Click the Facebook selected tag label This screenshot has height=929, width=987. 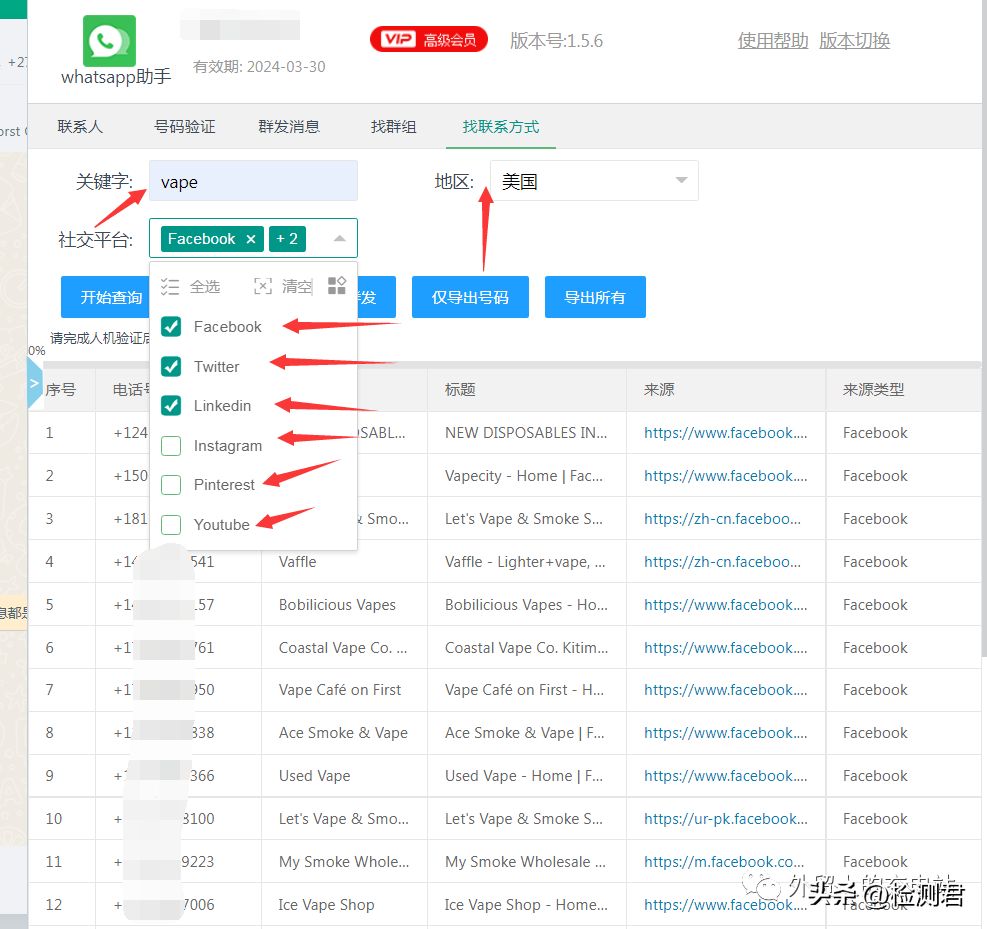pyautogui.click(x=201, y=239)
